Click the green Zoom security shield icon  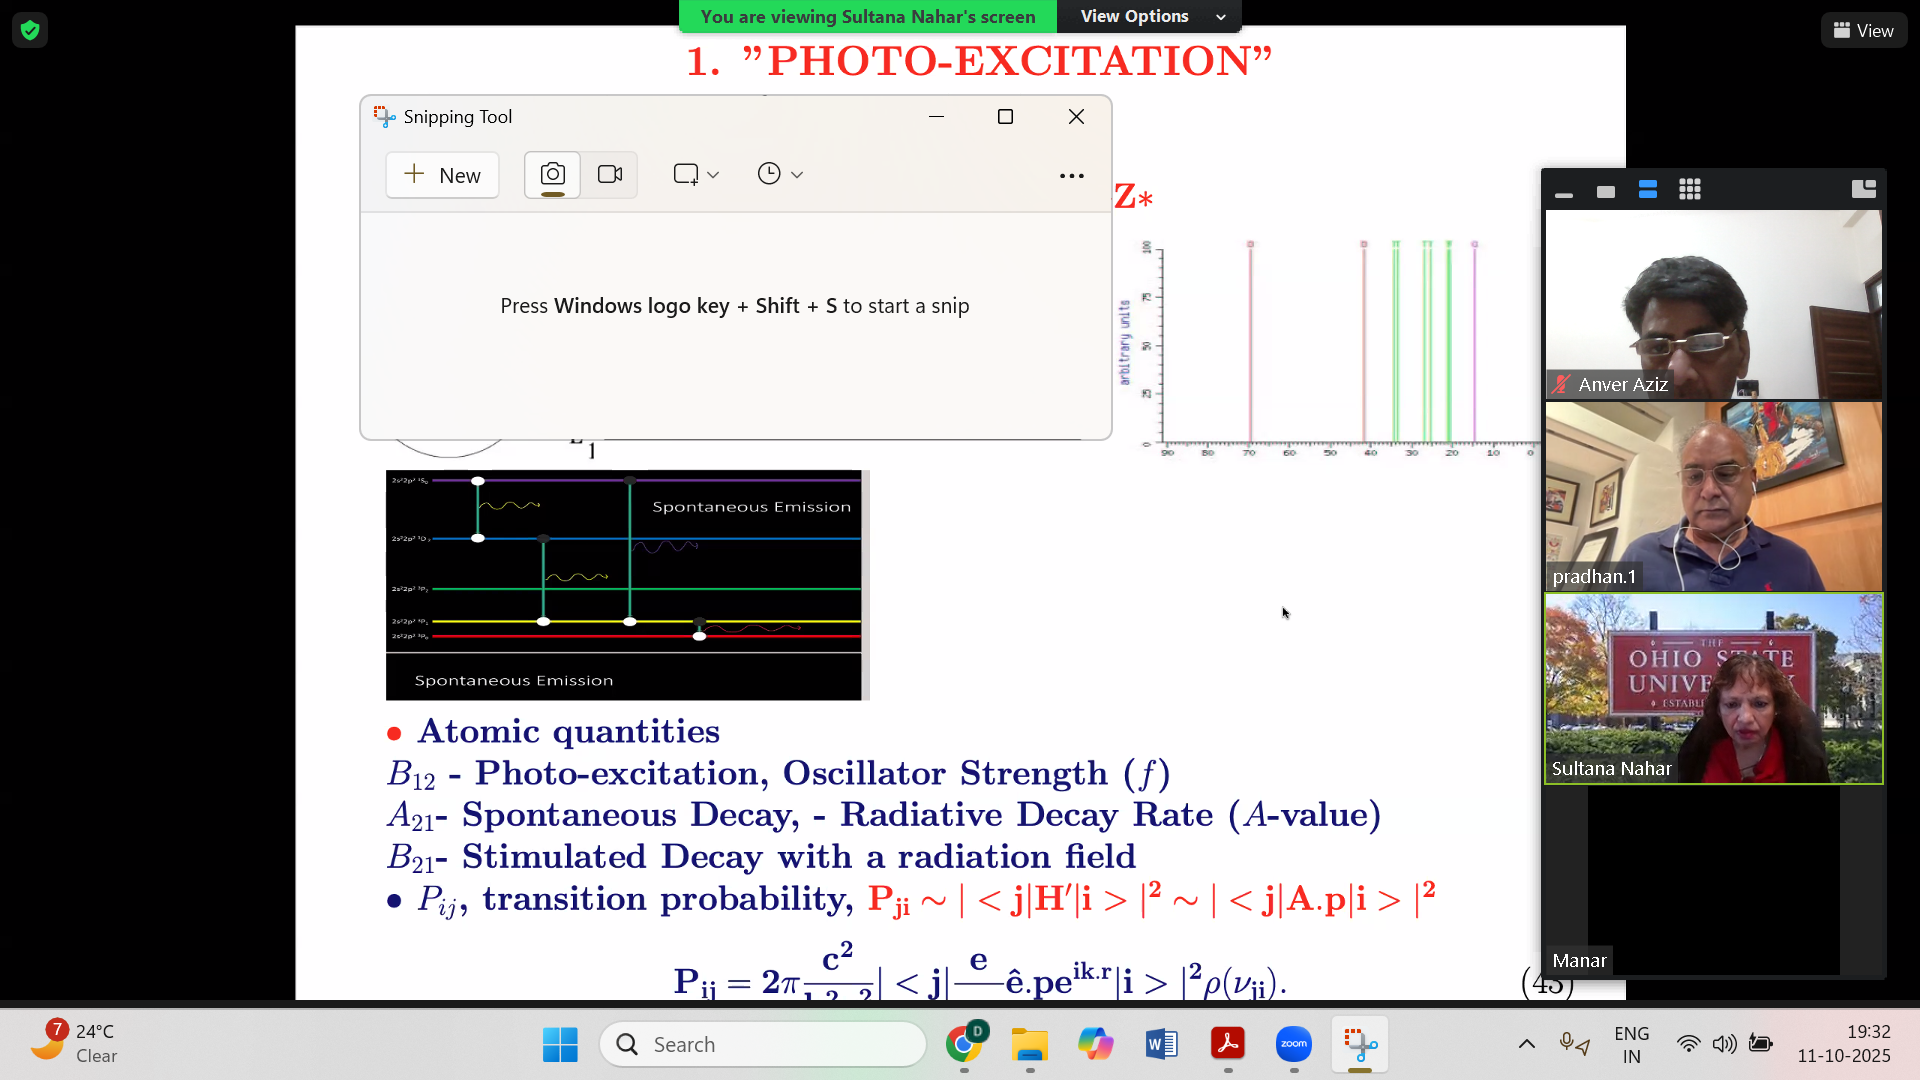coord(30,30)
